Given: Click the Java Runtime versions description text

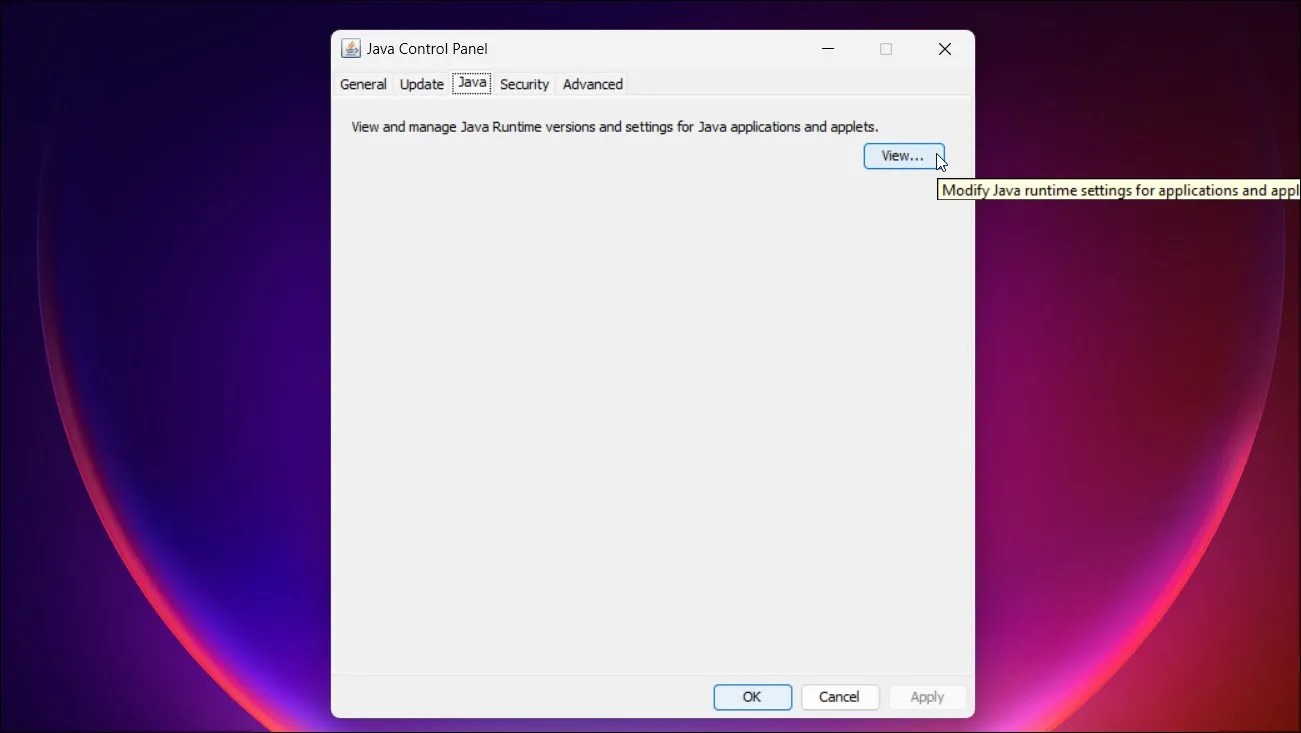Looking at the screenshot, I should pos(614,127).
